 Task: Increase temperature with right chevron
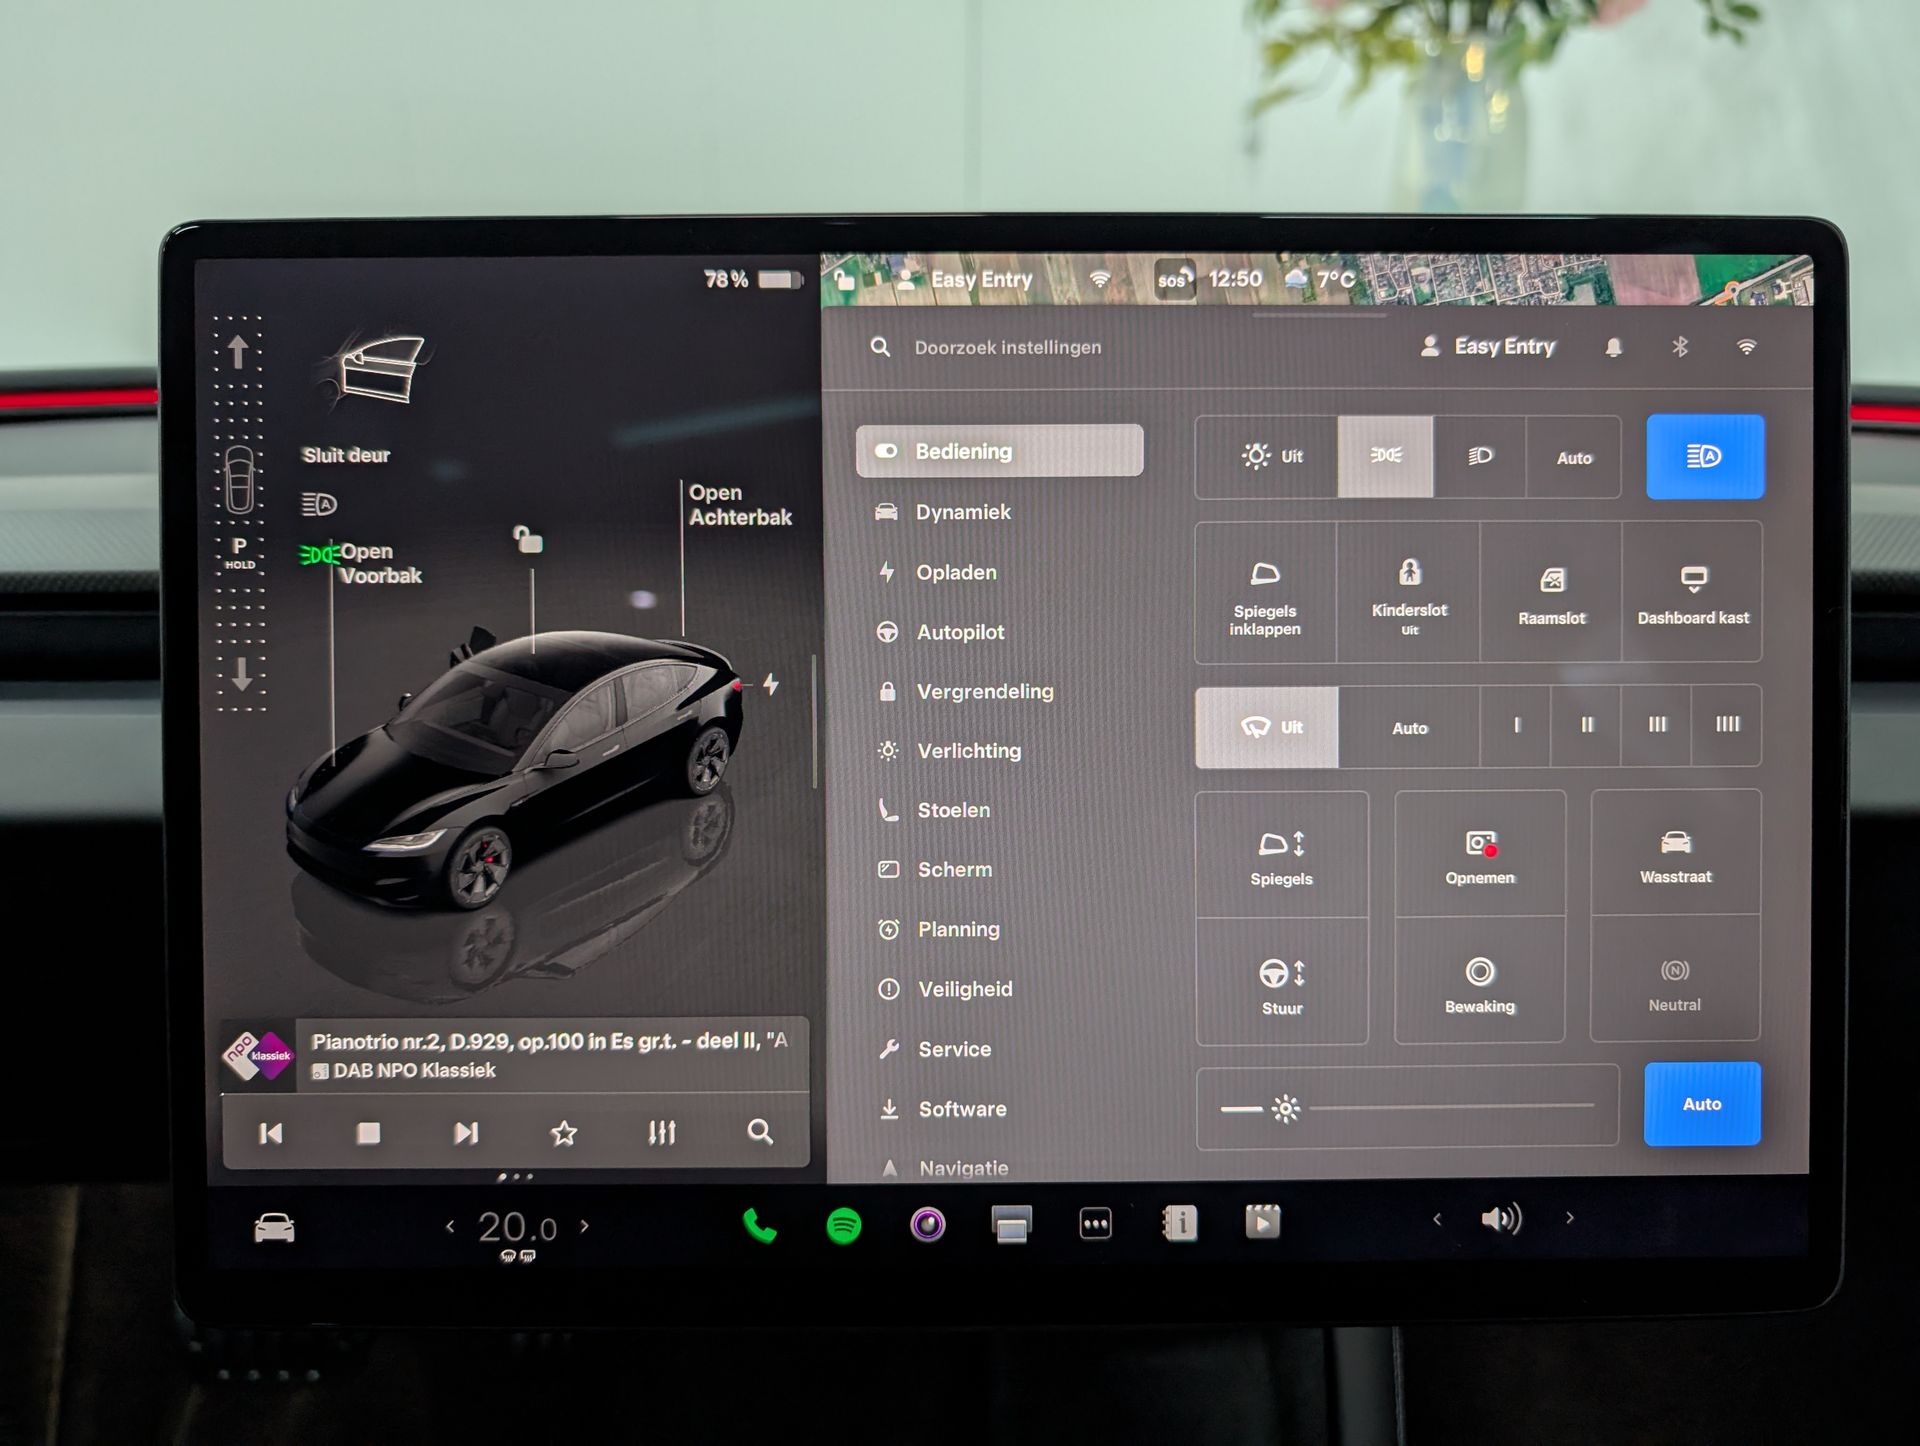pyautogui.click(x=585, y=1226)
